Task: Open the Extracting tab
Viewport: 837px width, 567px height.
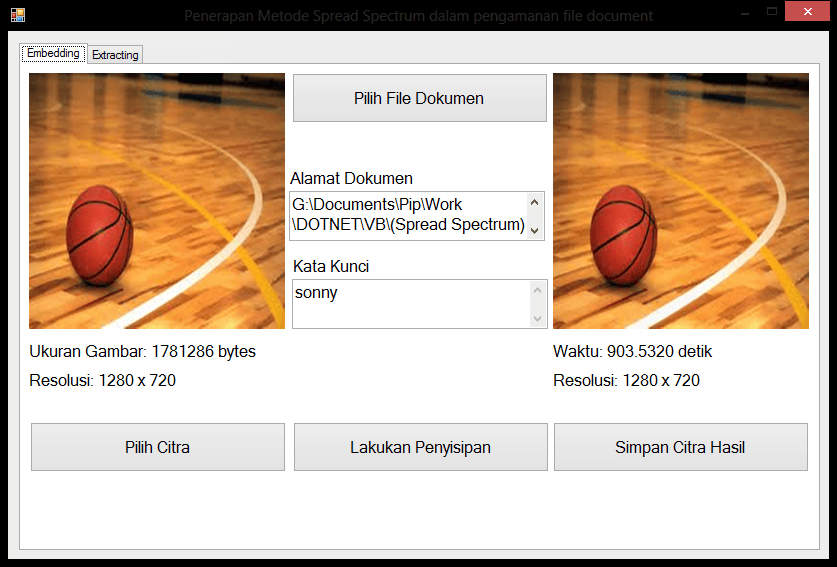Action: click(x=115, y=55)
